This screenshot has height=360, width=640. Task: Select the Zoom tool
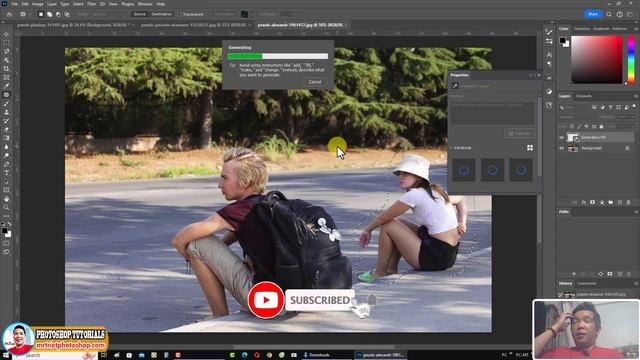[6, 207]
